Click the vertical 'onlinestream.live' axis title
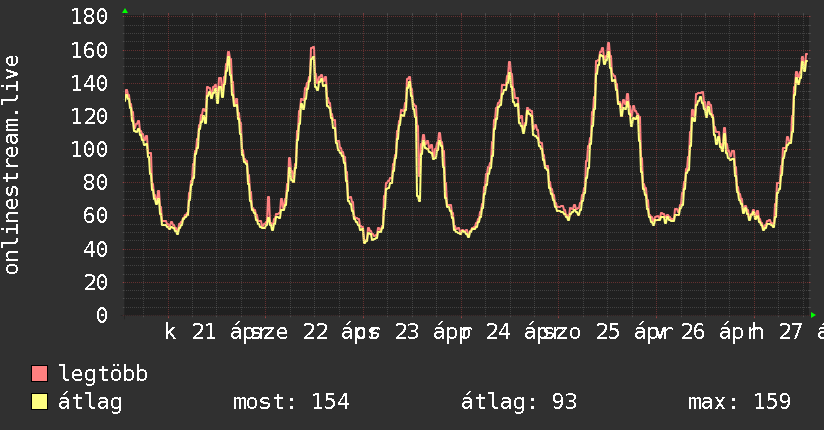Viewport: 824px width, 430px height. 11,165
